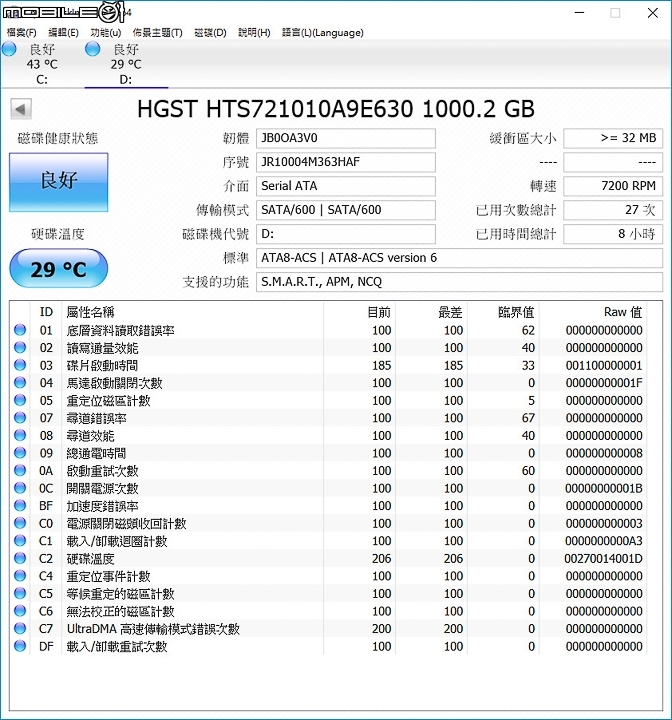Click status orb of attribute C7 row
Screen dimensions: 672x720
click(20, 628)
